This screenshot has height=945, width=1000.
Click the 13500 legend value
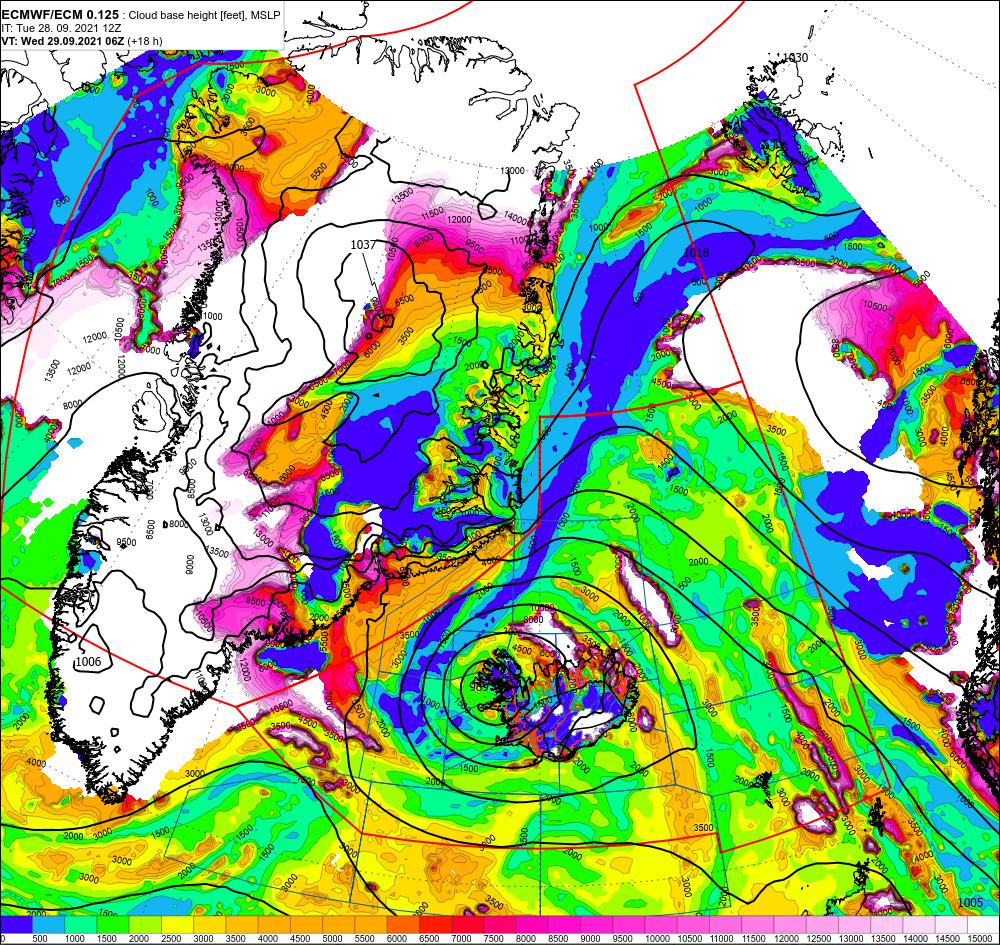tap(883, 939)
